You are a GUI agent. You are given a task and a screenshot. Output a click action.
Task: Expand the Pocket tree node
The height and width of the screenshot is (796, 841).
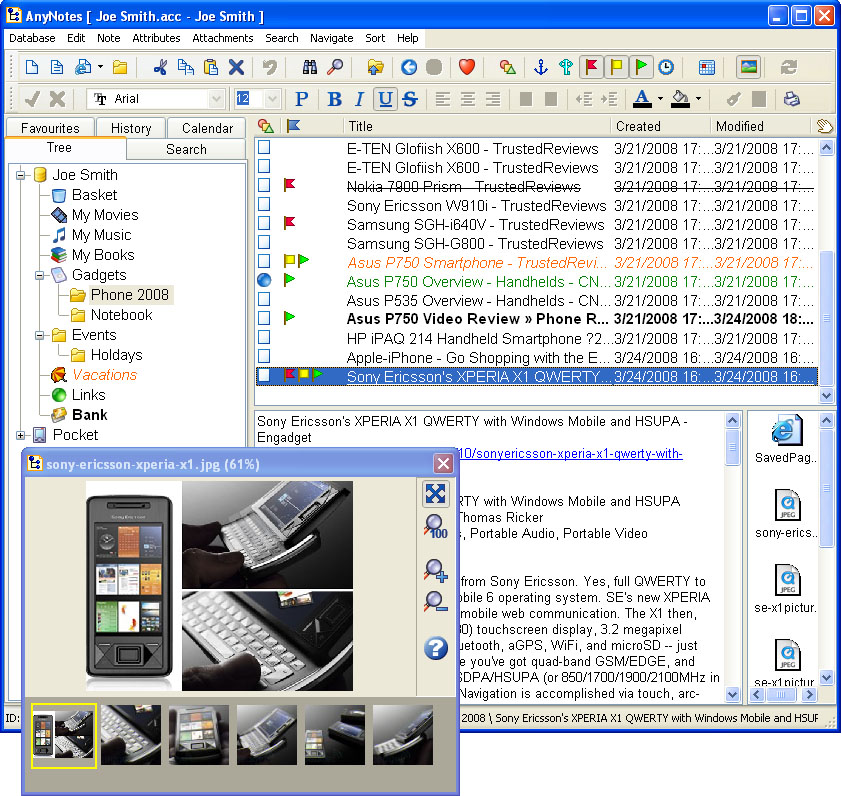coord(21,435)
